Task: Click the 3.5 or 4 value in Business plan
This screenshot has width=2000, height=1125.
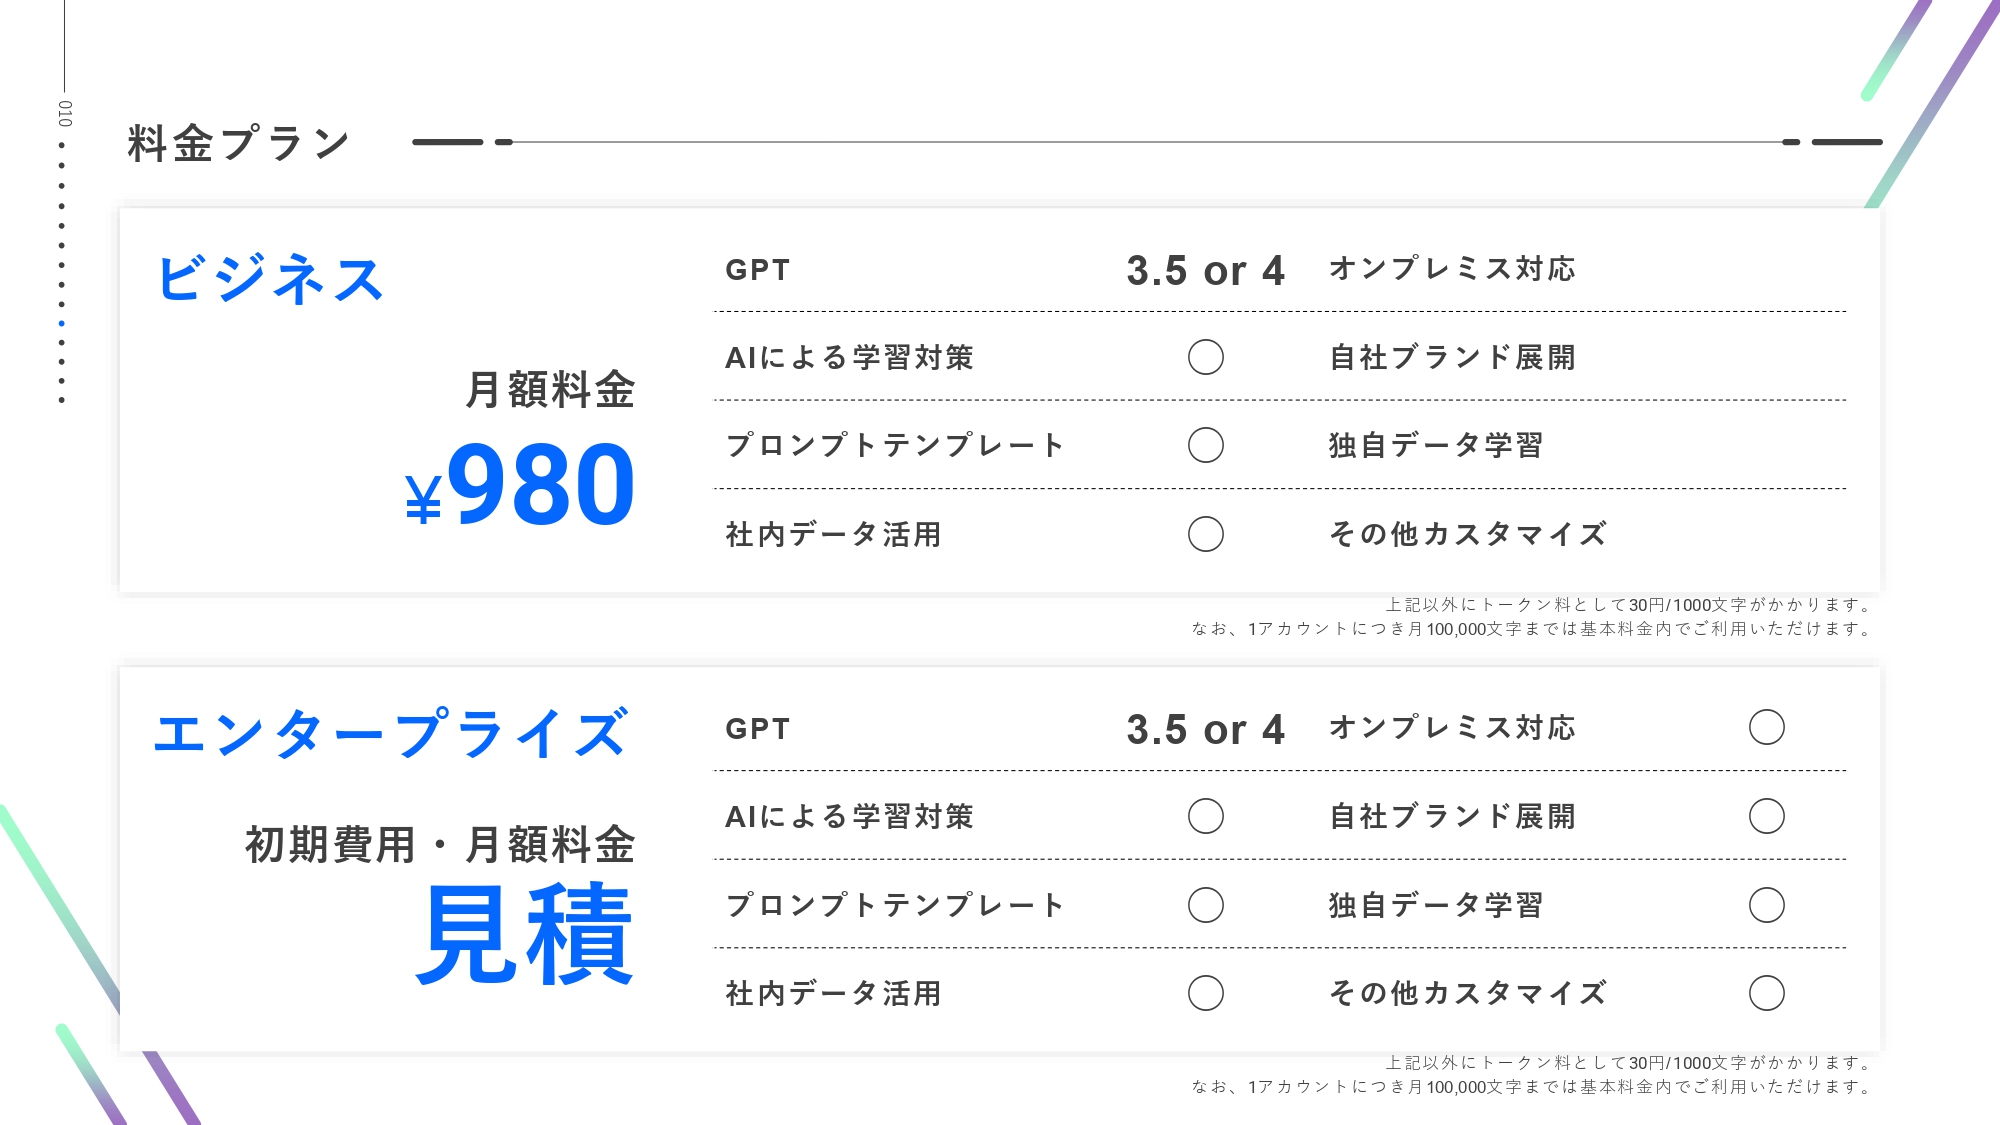Action: [x=1205, y=271]
